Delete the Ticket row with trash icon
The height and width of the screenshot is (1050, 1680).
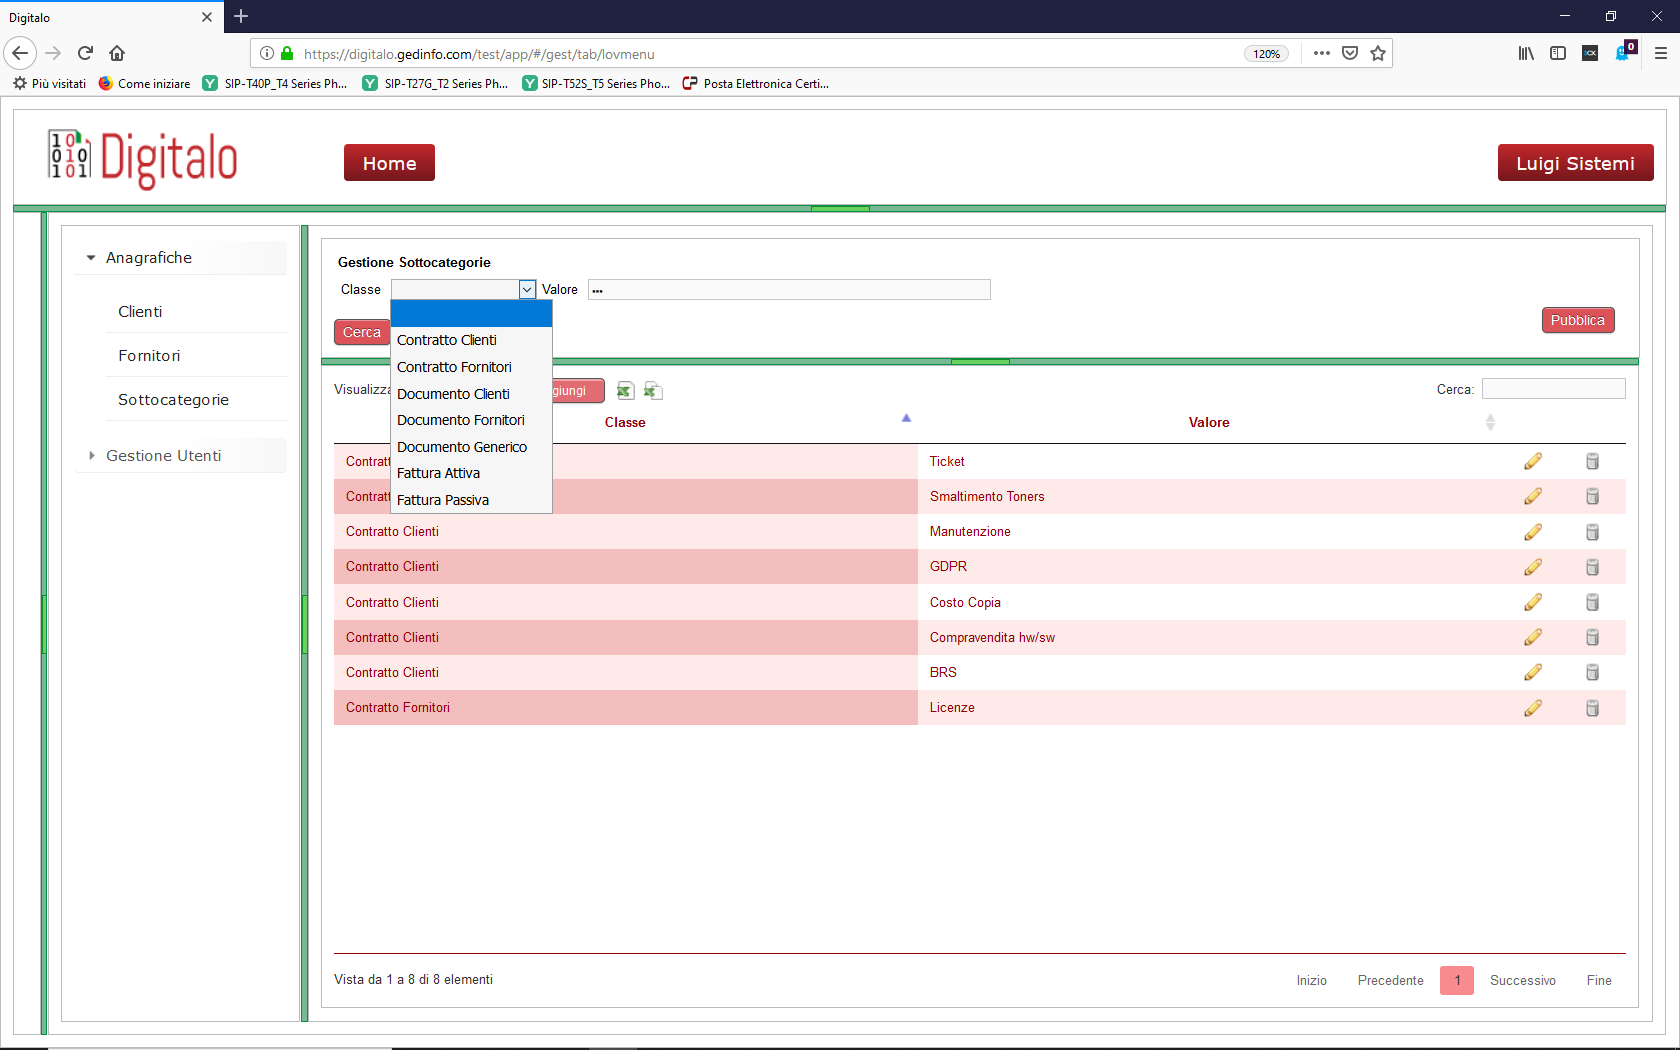pos(1592,461)
